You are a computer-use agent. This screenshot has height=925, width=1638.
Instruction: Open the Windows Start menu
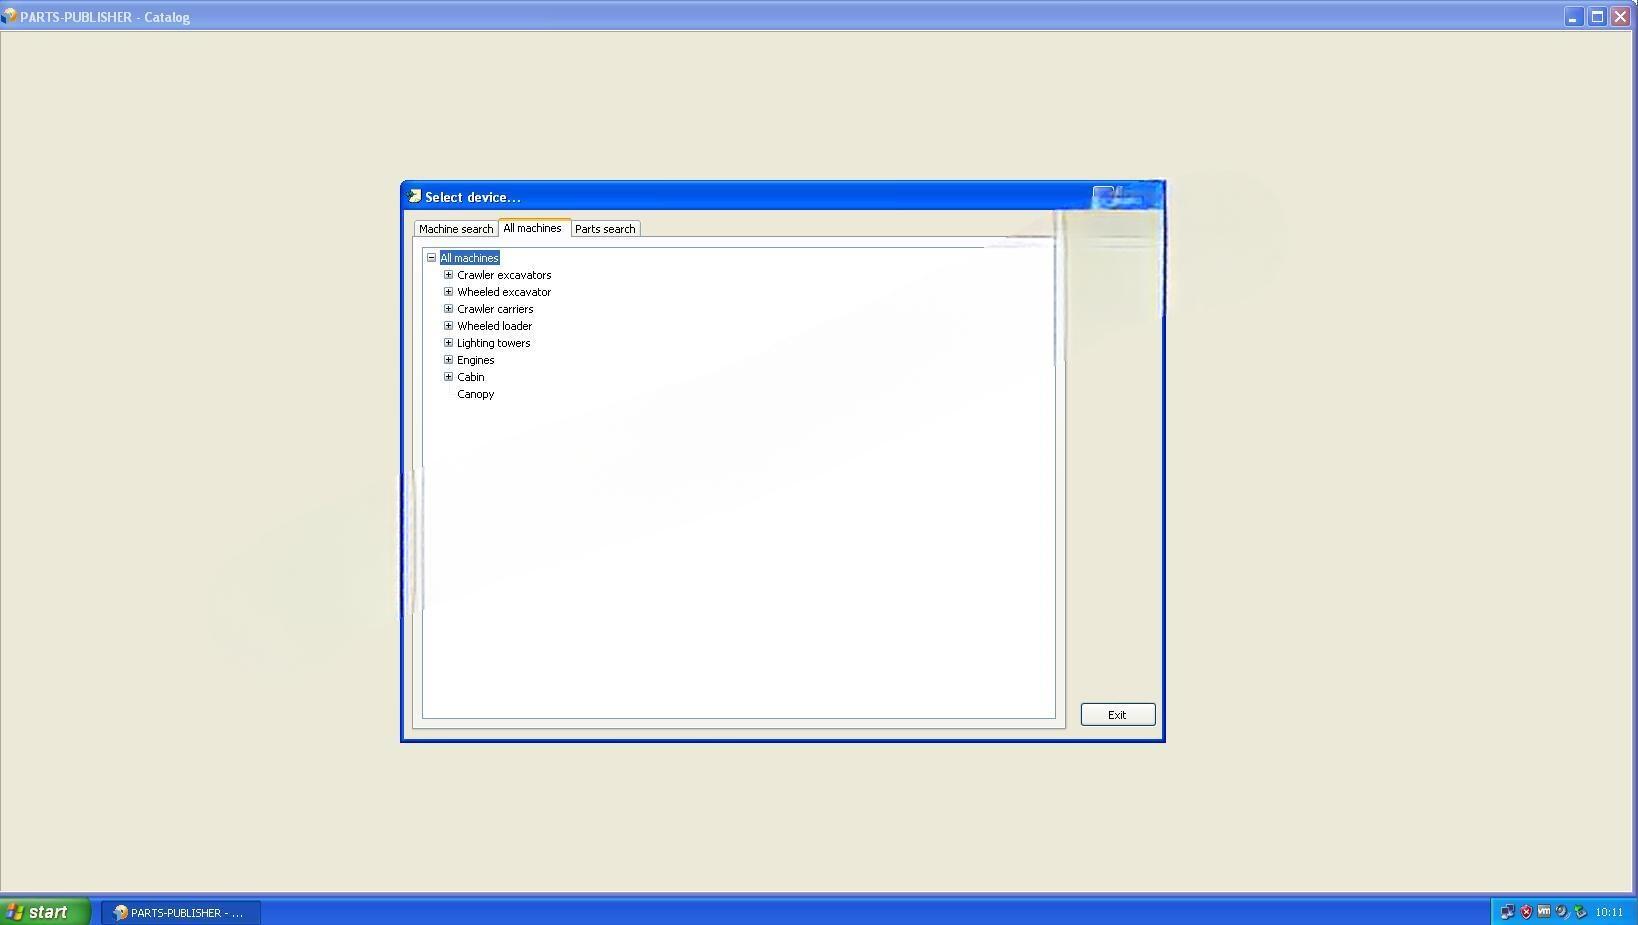[45, 912]
